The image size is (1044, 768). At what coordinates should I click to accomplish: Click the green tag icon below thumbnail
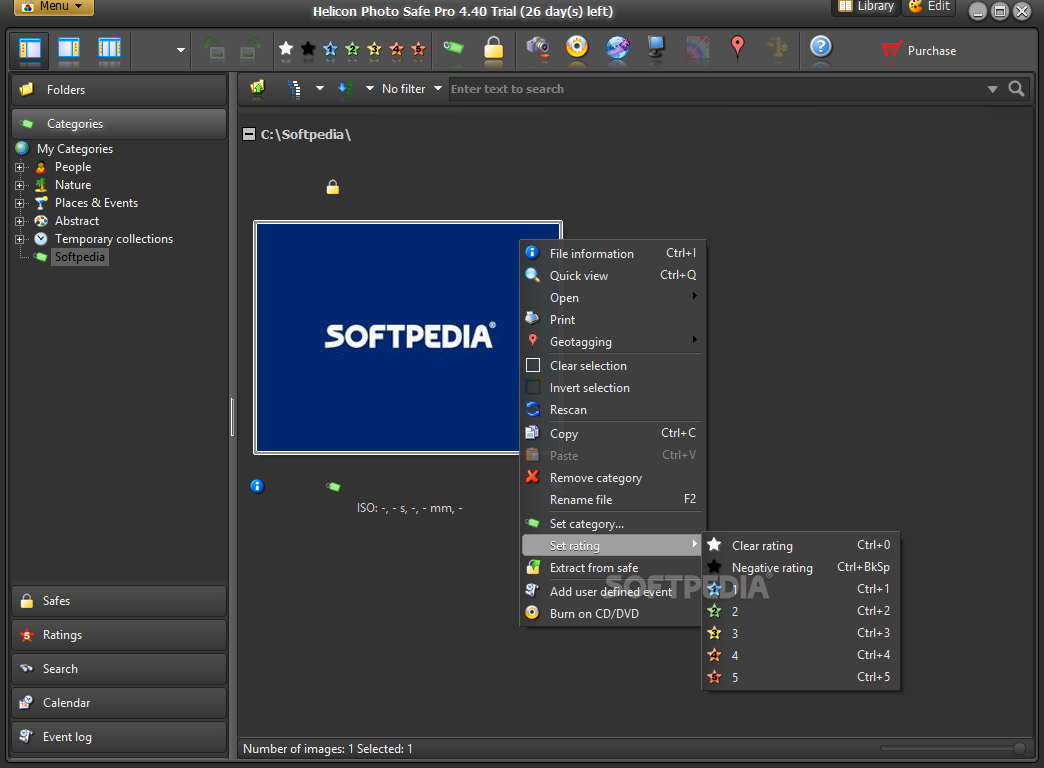[x=334, y=487]
